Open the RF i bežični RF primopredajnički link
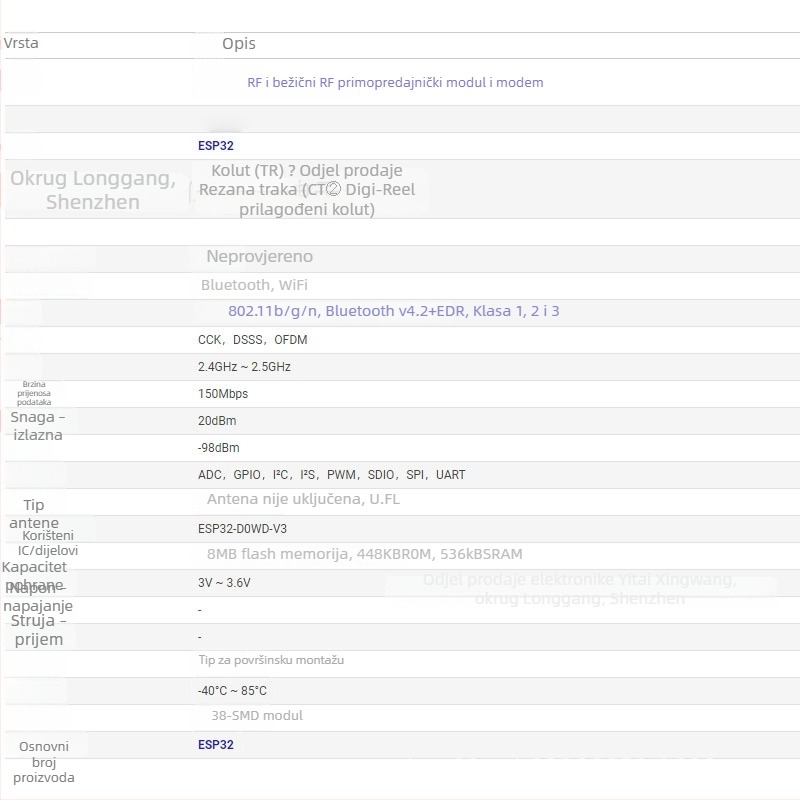 click(x=395, y=82)
